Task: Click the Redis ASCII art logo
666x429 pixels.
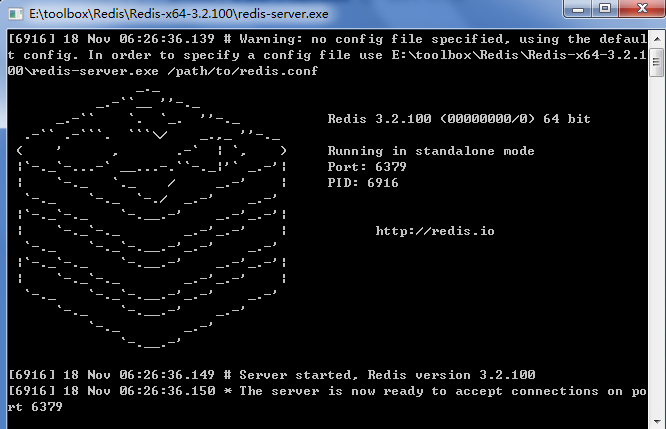Action: (151, 219)
